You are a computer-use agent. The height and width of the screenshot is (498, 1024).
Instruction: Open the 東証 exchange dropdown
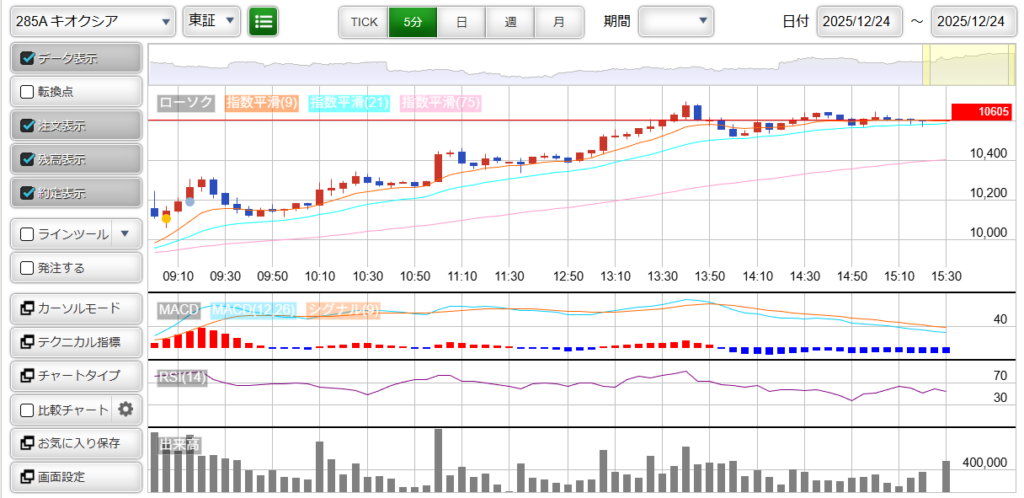pyautogui.click(x=212, y=21)
